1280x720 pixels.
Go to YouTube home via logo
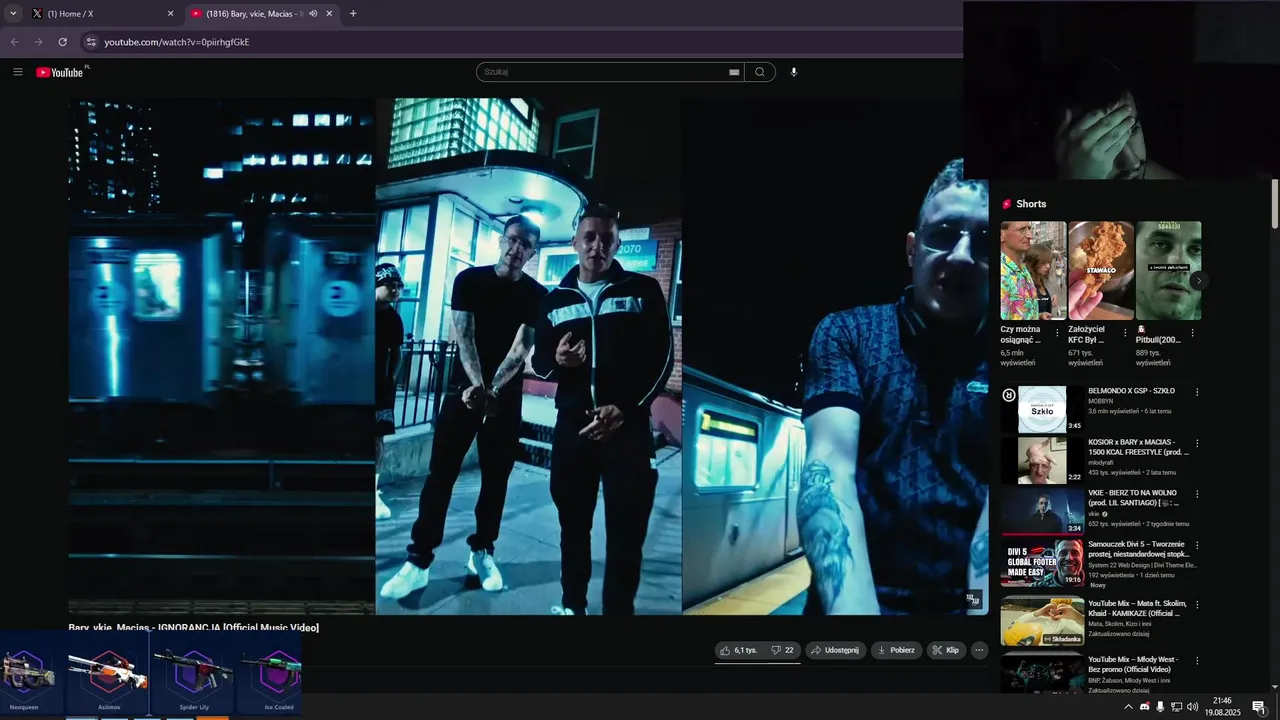click(x=60, y=72)
